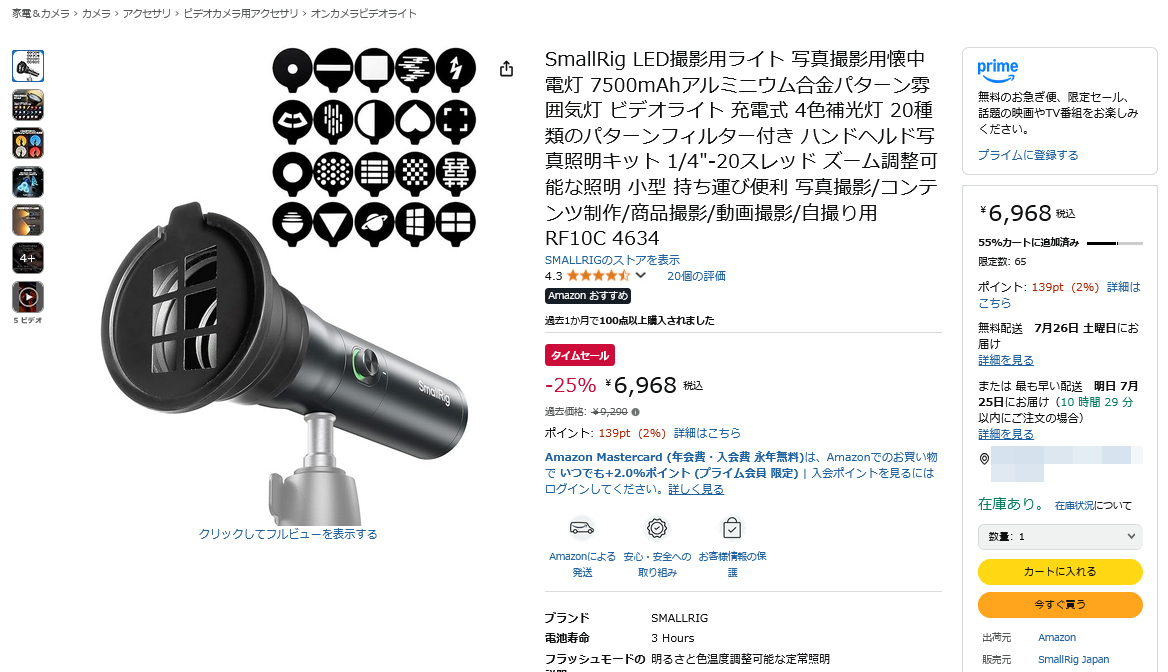Click the share icon beside product image
This screenshot has width=1168, height=672.
pos(507,69)
